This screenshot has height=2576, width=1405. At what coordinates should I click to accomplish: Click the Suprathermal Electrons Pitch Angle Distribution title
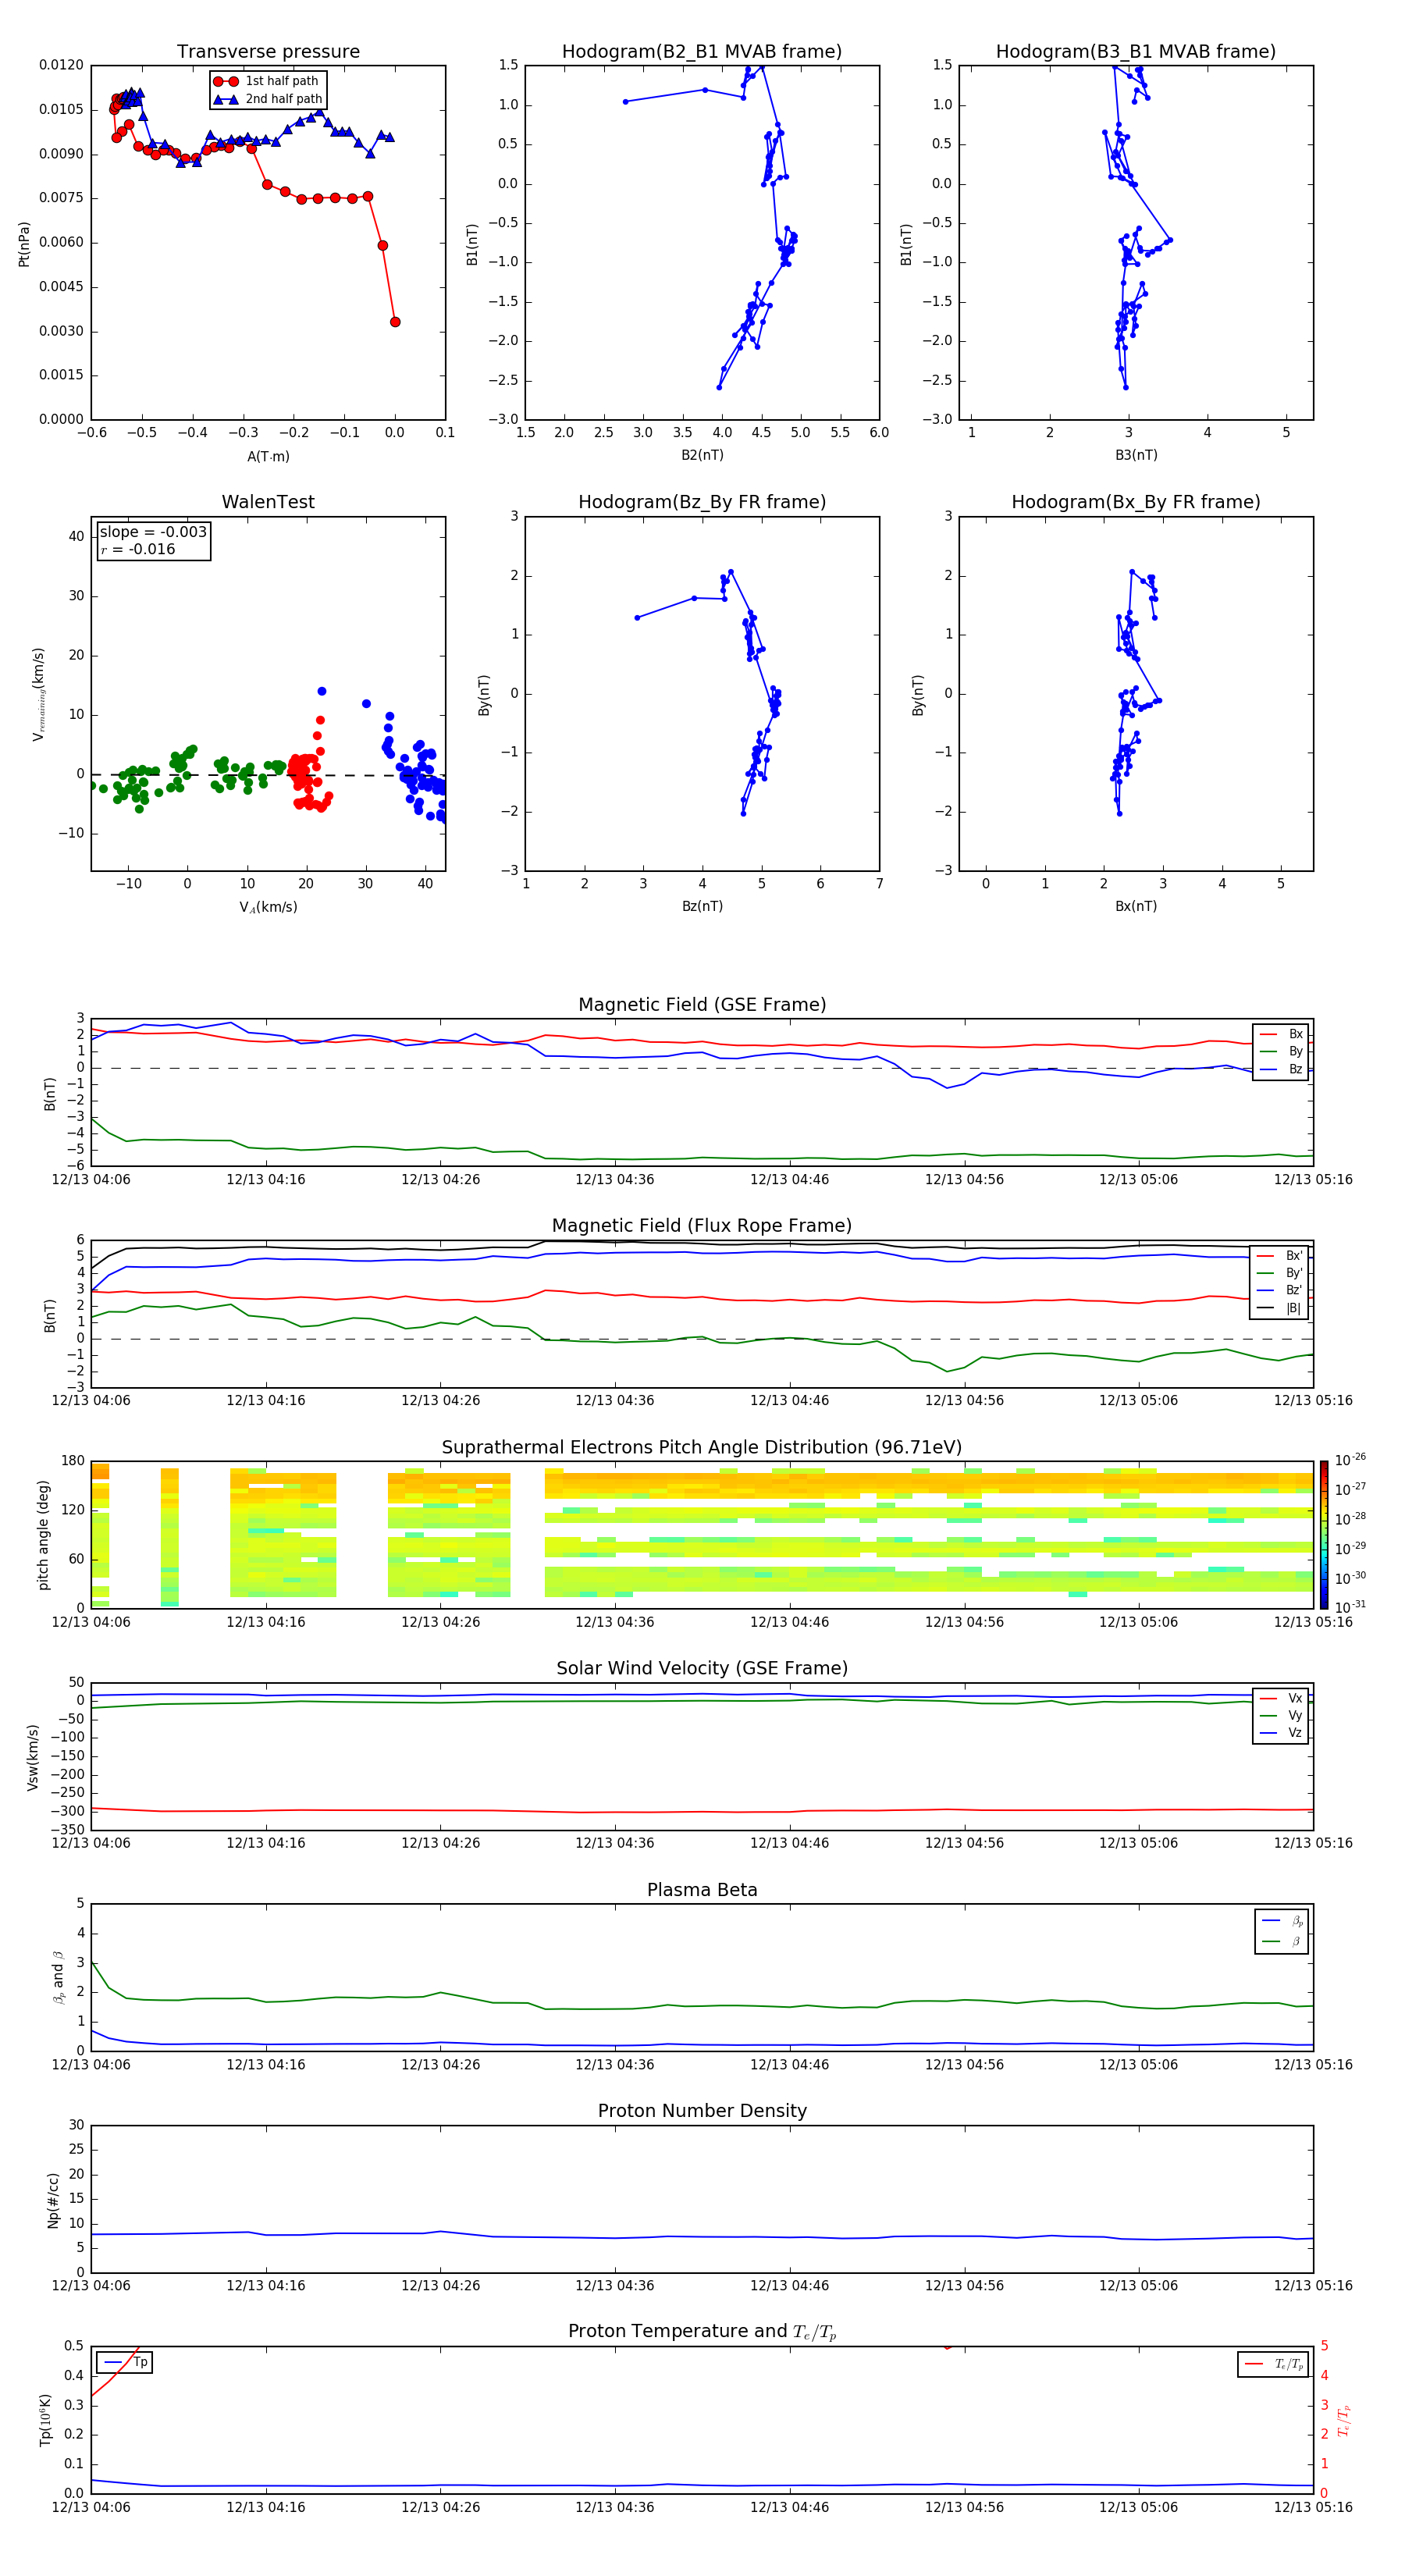click(702, 1448)
